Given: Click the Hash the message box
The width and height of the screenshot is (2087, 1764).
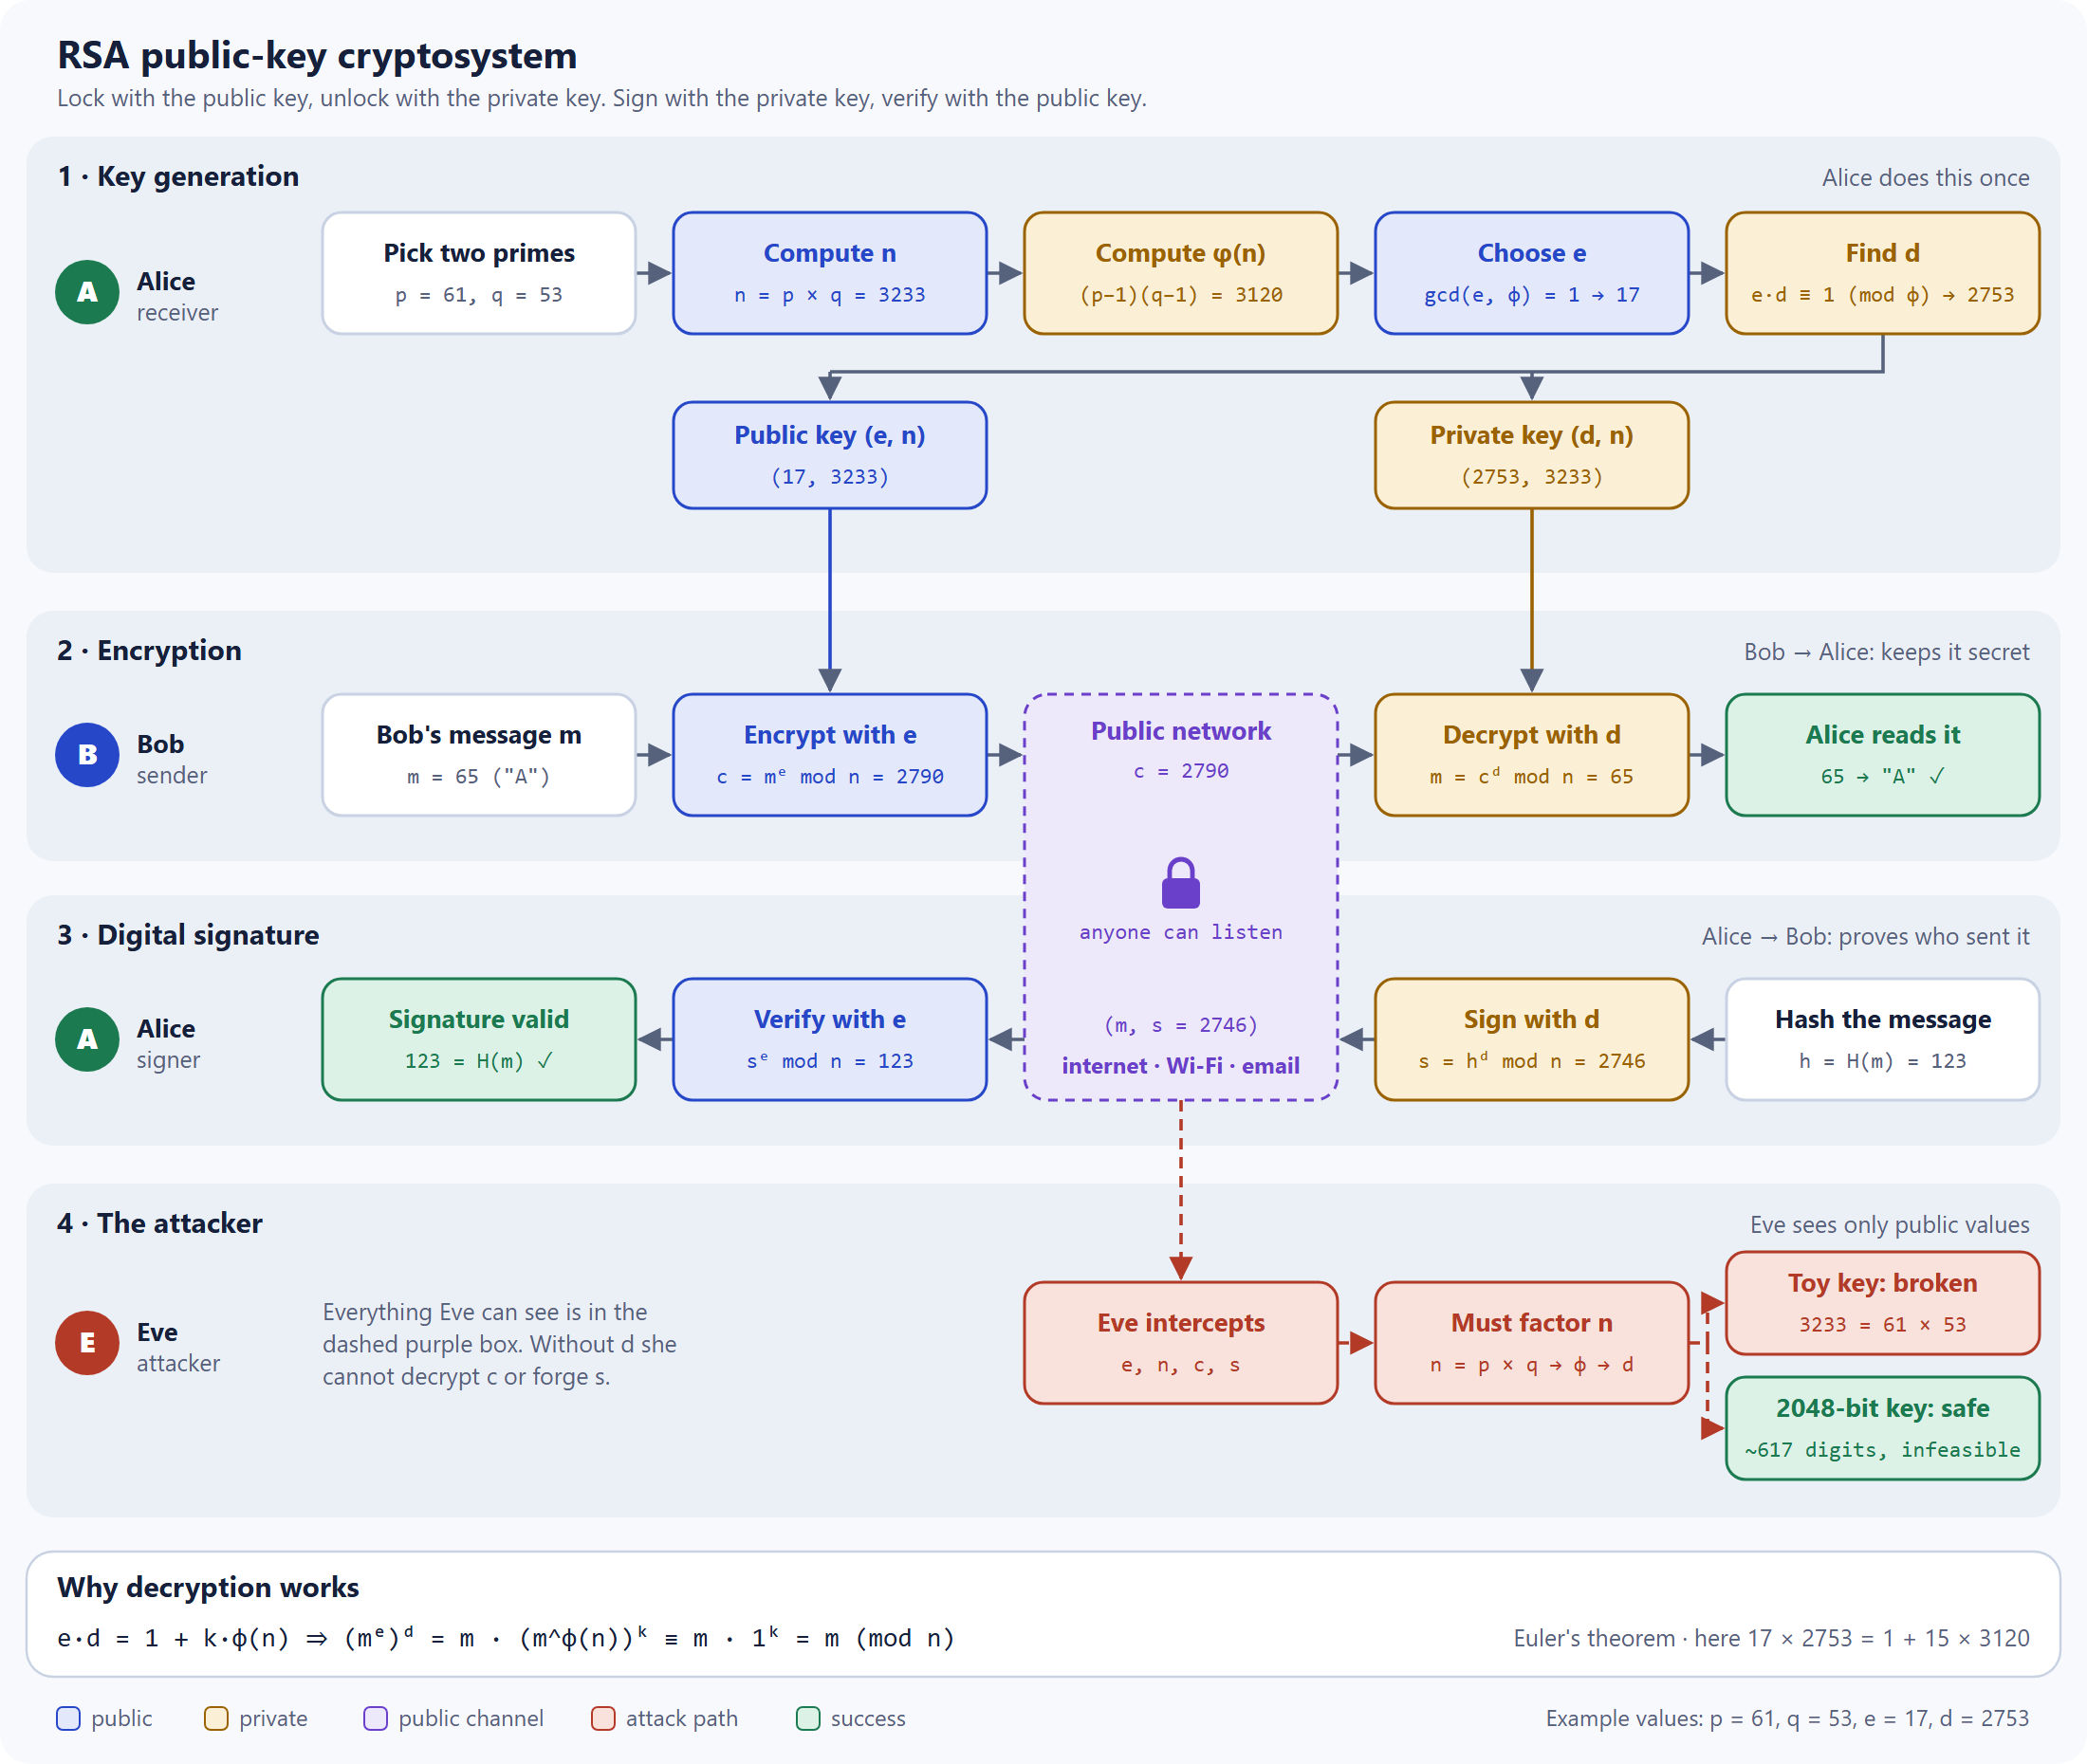Looking at the screenshot, I should click(1883, 1039).
